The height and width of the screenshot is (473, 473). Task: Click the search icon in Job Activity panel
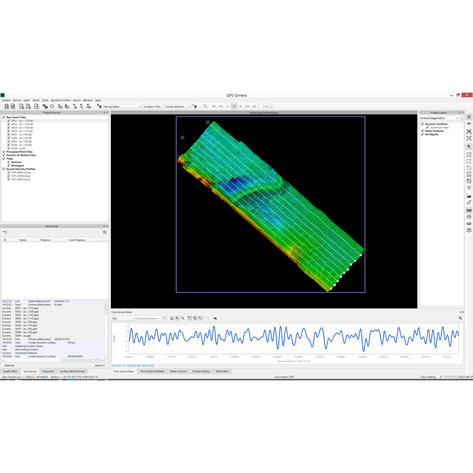click(105, 232)
